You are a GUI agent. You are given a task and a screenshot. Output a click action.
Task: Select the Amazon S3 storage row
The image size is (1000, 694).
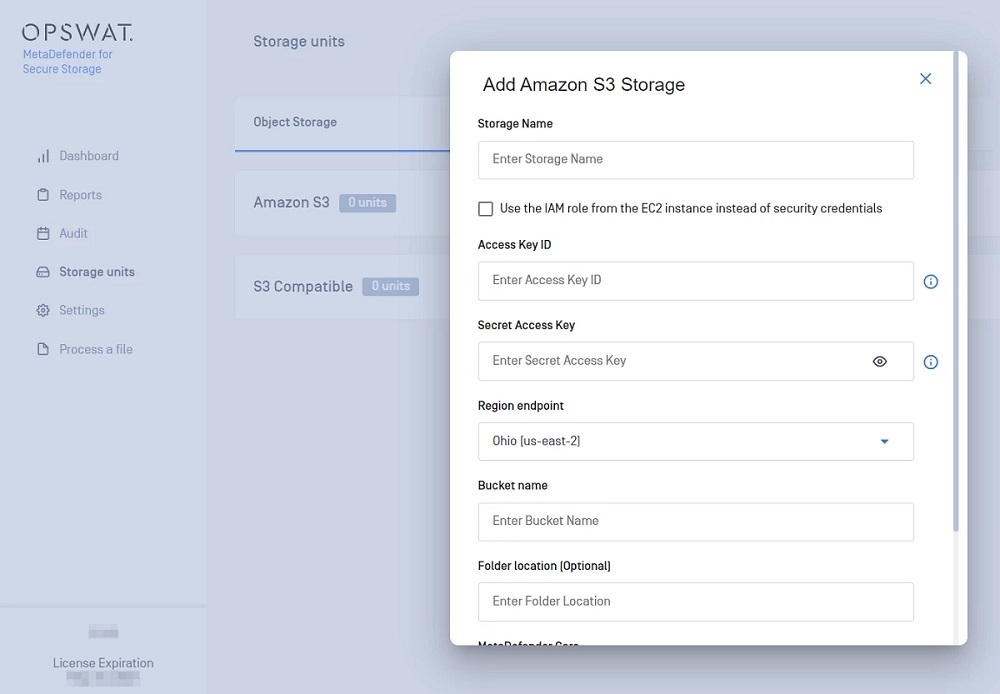[x=291, y=202]
